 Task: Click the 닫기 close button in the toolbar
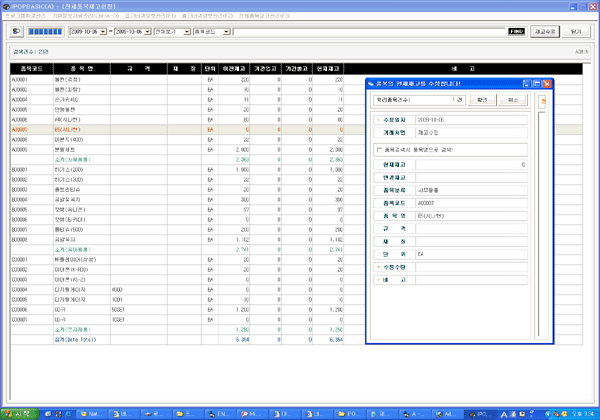(576, 31)
